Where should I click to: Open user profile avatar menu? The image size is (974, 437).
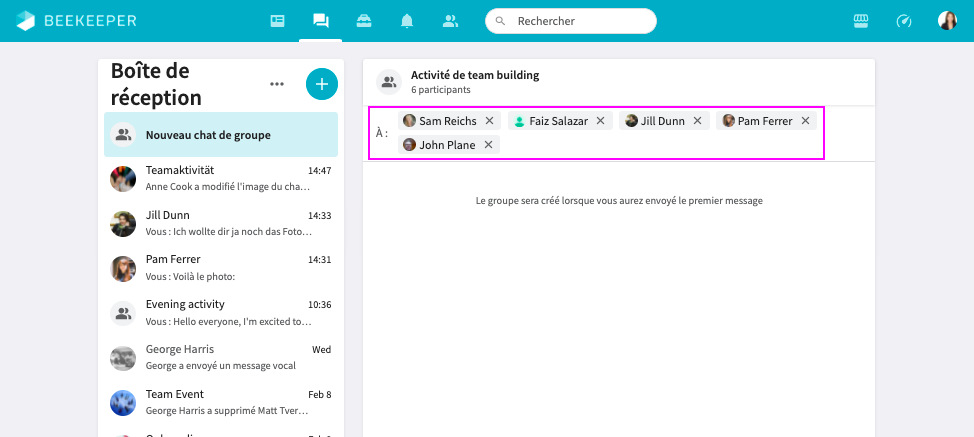click(x=947, y=21)
